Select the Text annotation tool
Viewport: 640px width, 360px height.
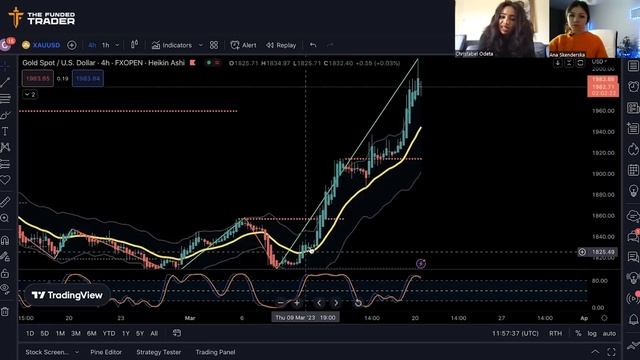(5, 131)
